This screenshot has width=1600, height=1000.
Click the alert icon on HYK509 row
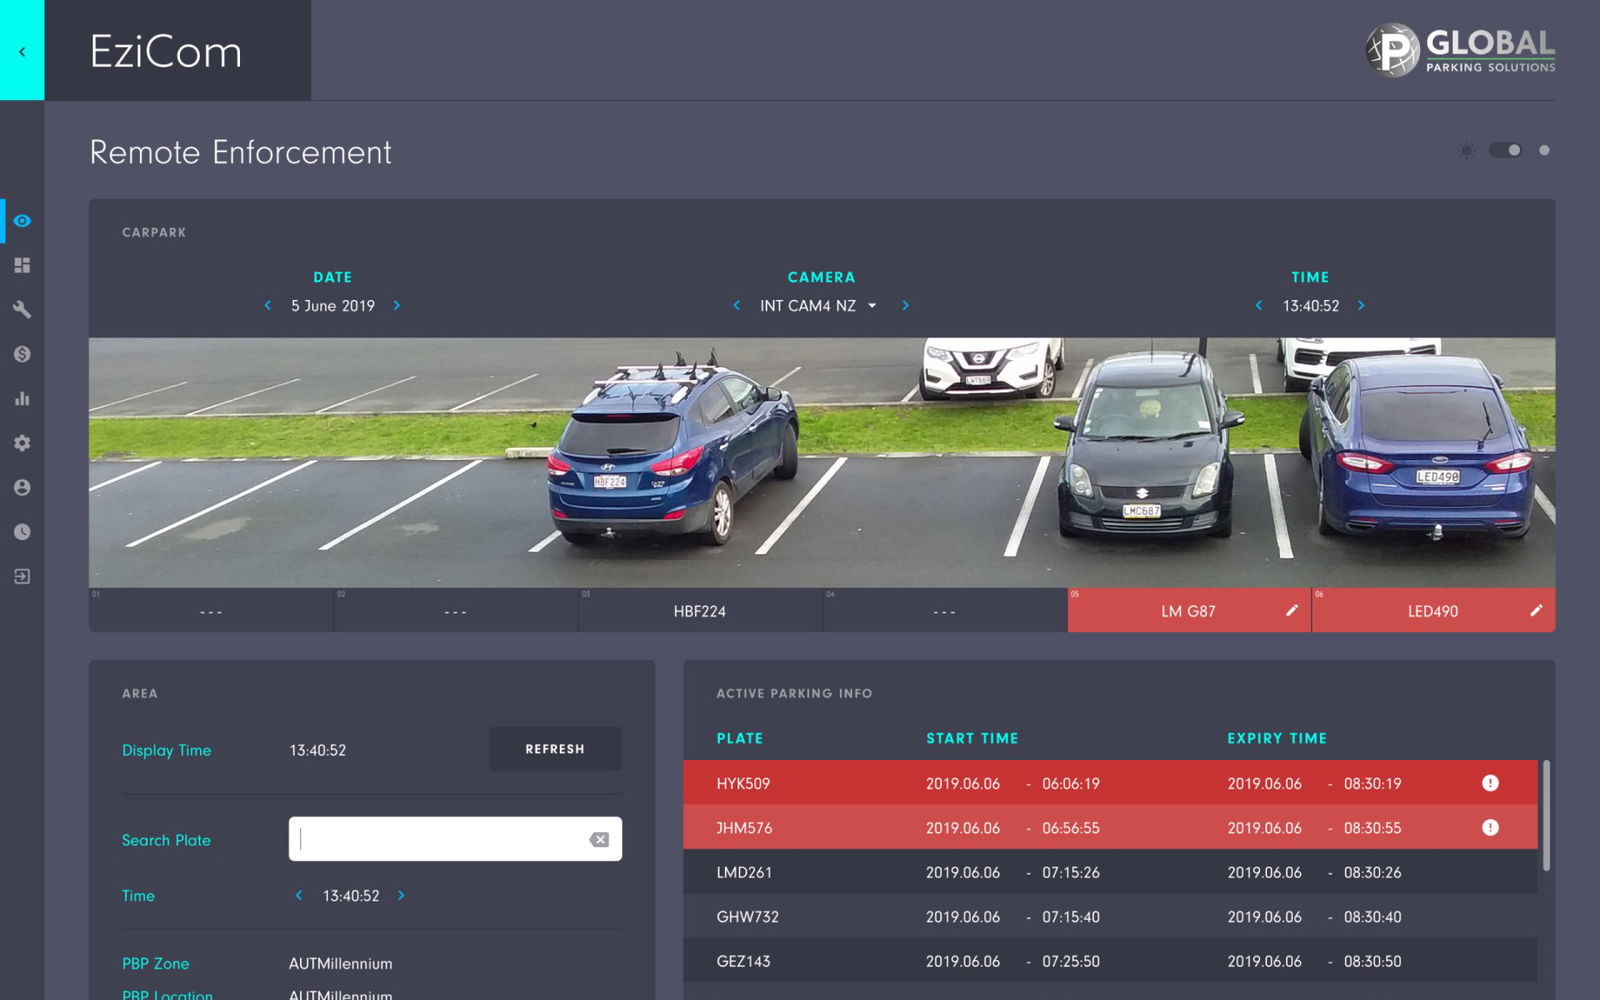click(x=1490, y=783)
